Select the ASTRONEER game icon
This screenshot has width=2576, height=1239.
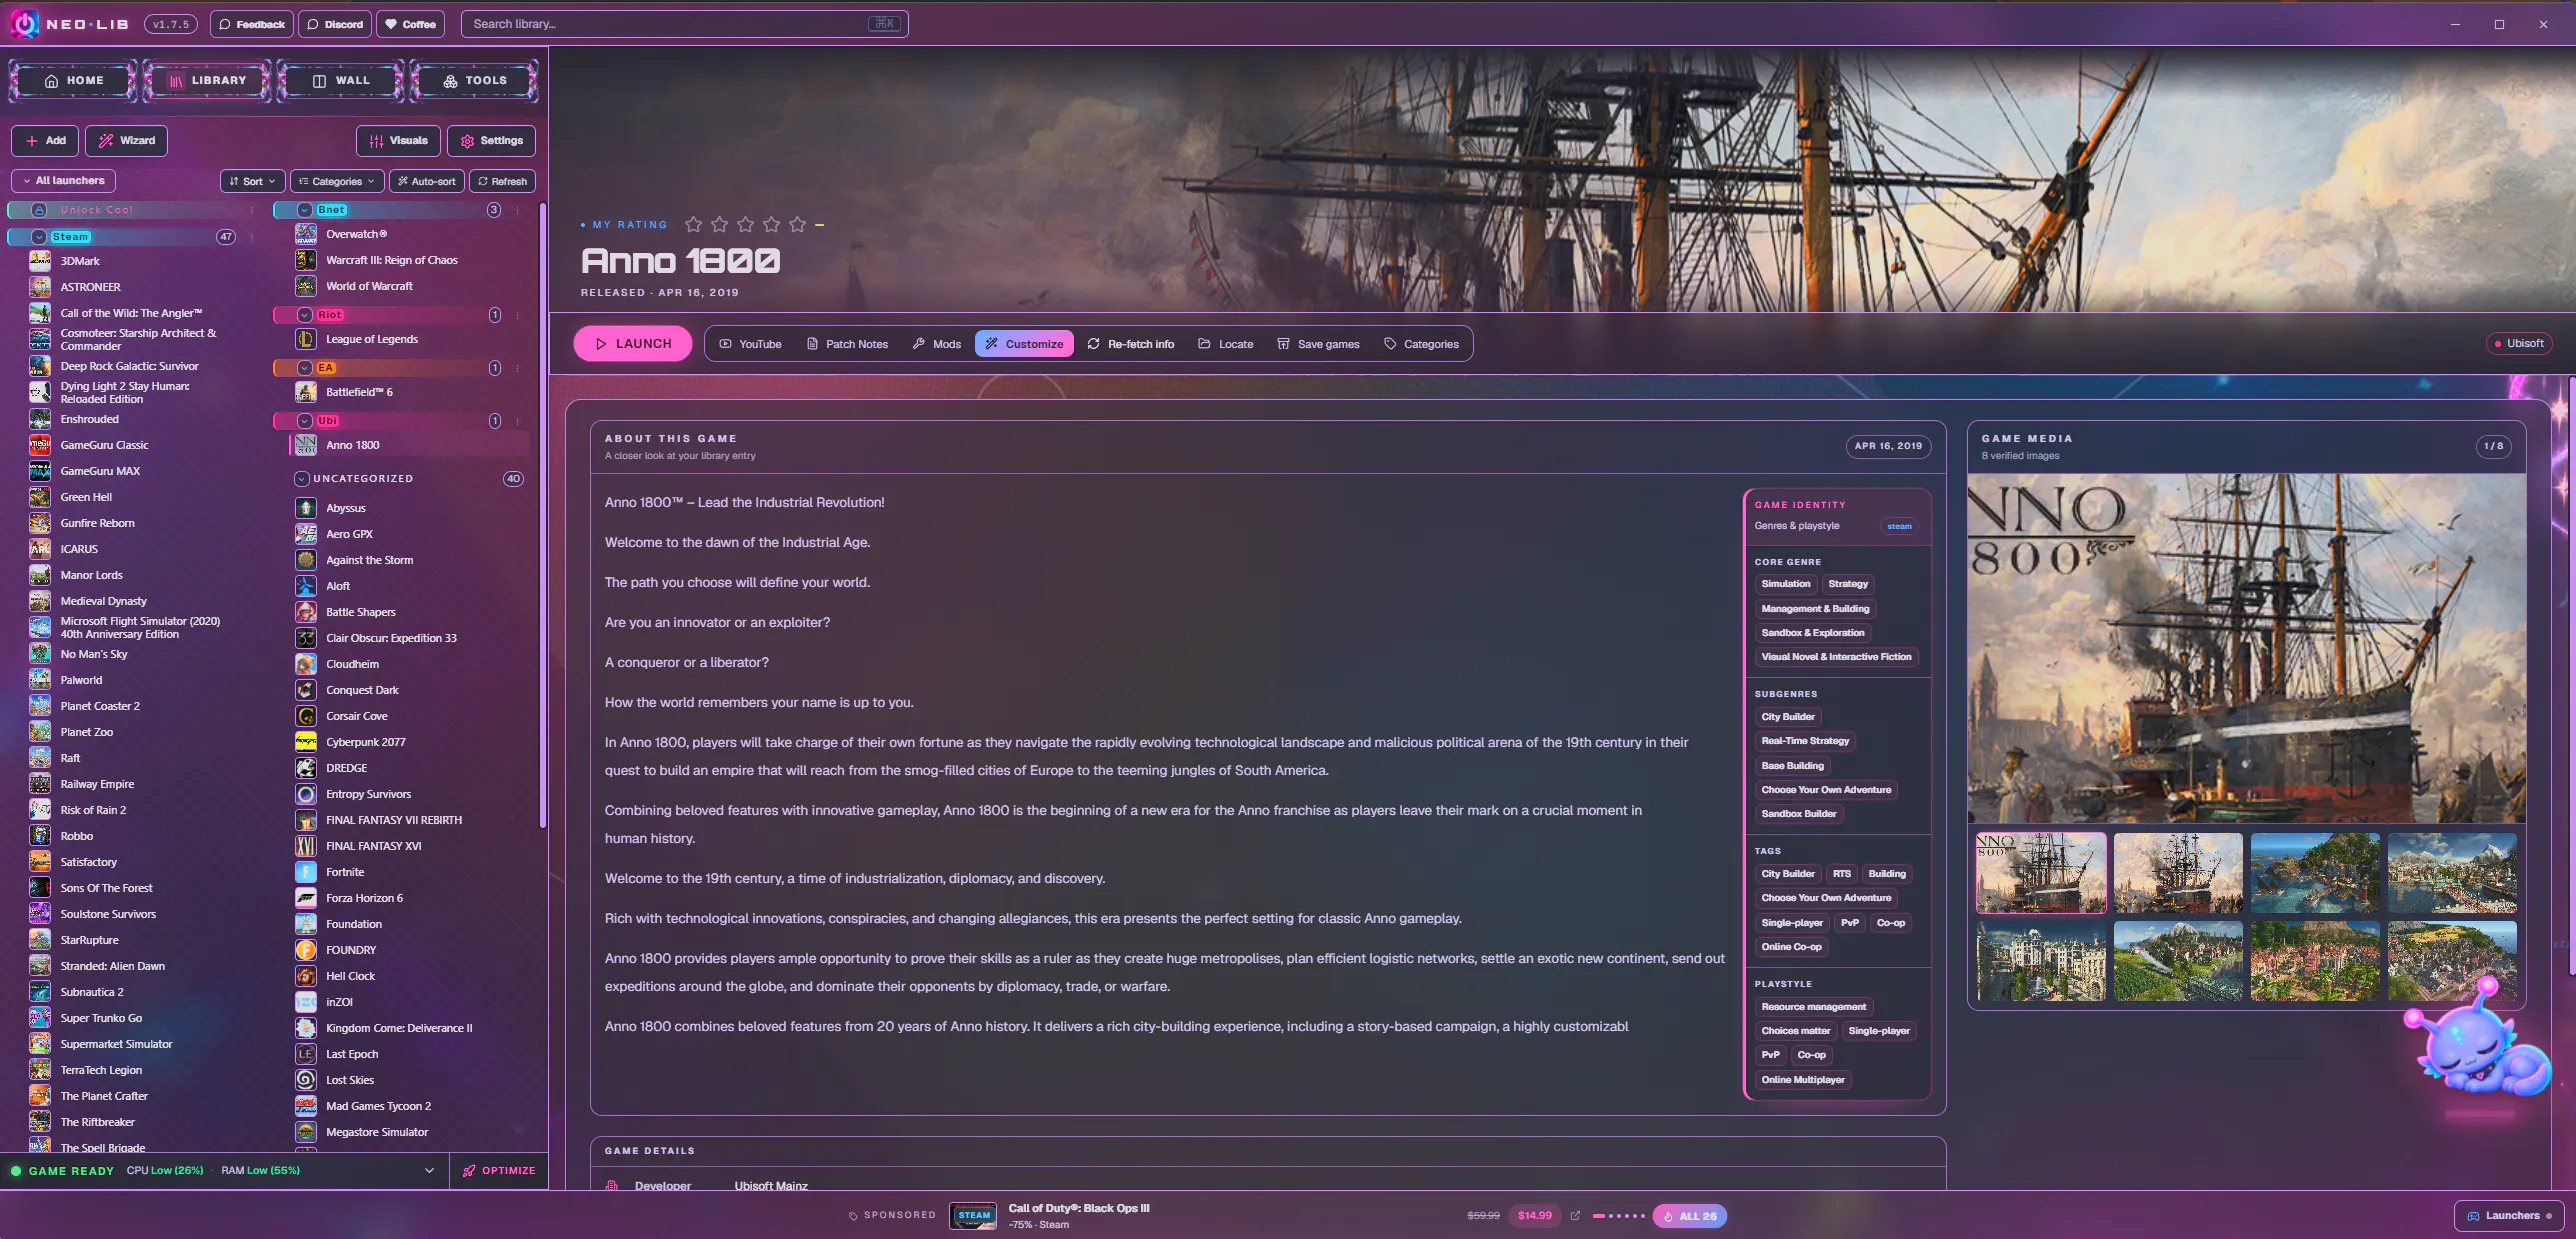(x=40, y=287)
